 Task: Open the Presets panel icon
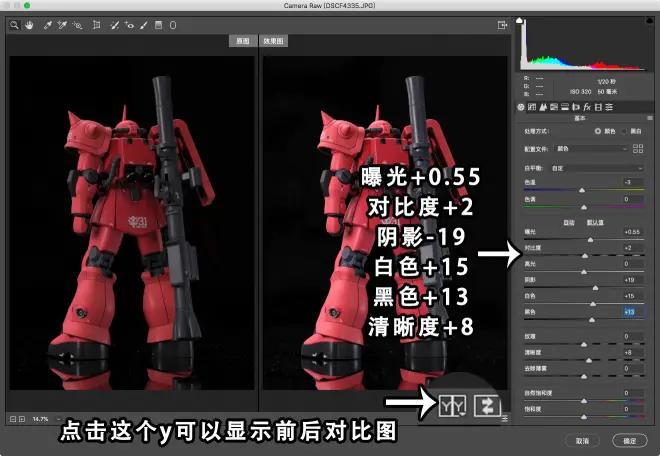[x=609, y=107]
